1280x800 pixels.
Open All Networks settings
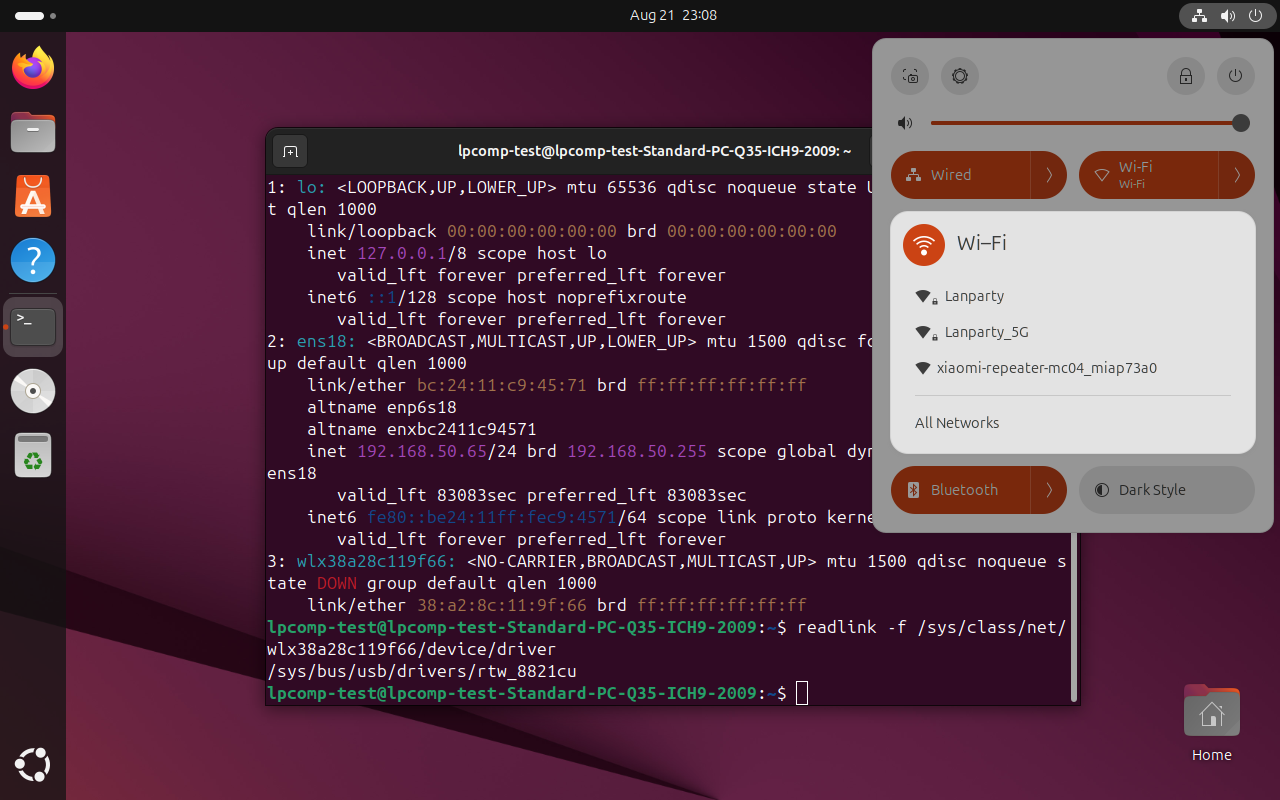[1073, 423]
